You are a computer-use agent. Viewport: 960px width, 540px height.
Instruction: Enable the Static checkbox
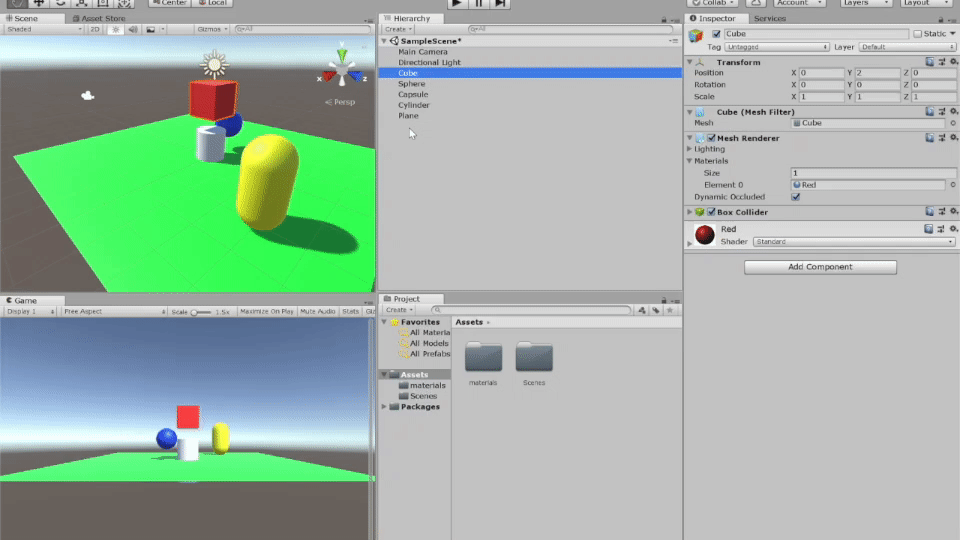(x=918, y=34)
